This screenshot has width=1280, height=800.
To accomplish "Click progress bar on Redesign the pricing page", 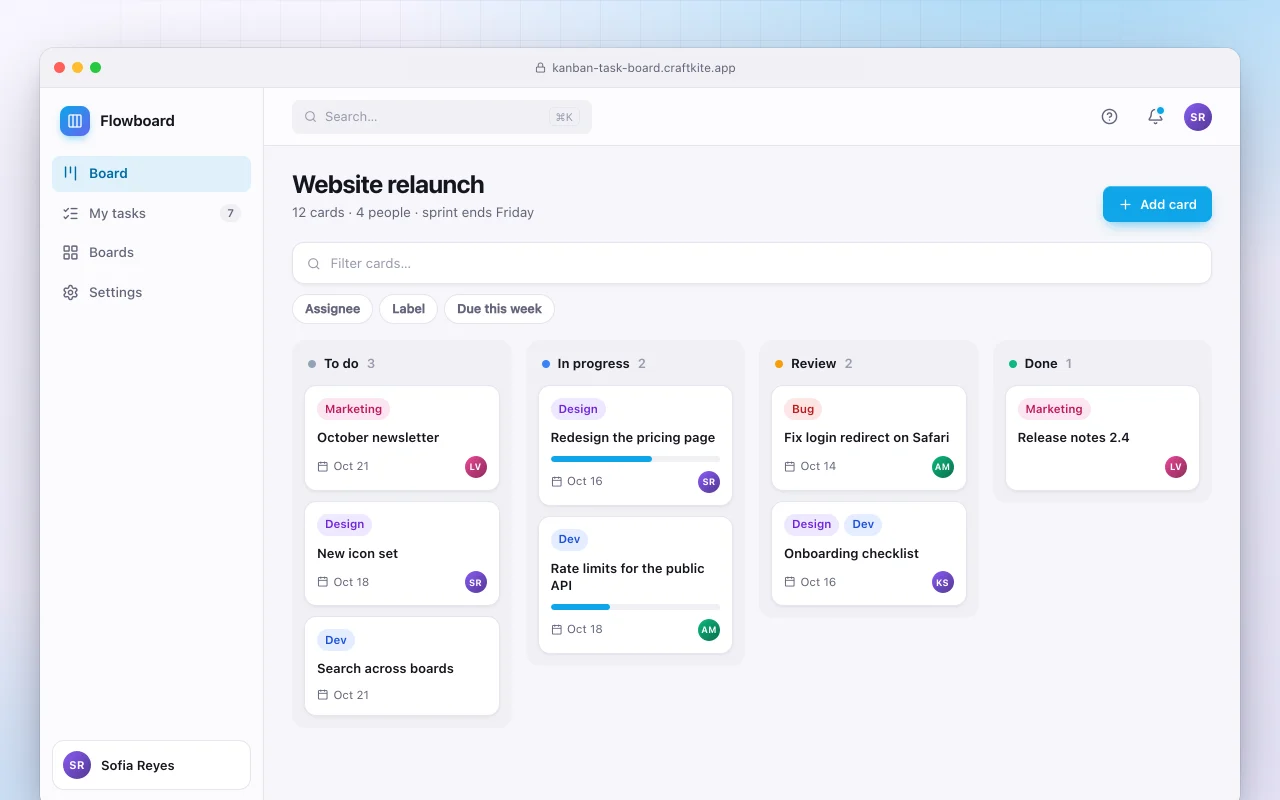I will (x=635, y=459).
